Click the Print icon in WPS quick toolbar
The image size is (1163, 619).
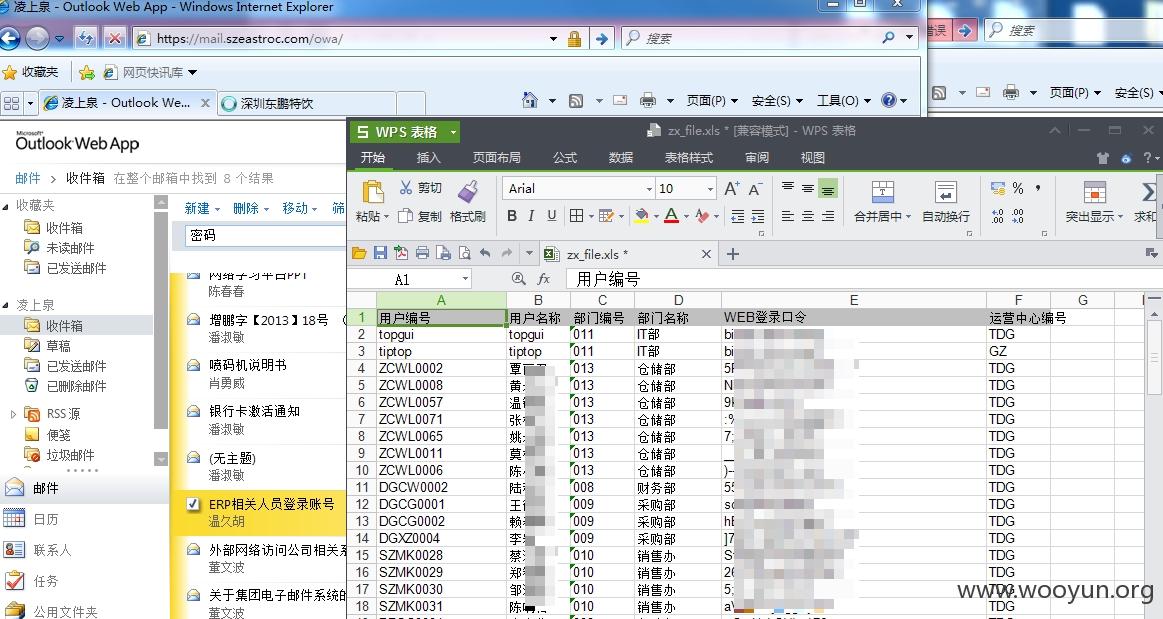(422, 254)
